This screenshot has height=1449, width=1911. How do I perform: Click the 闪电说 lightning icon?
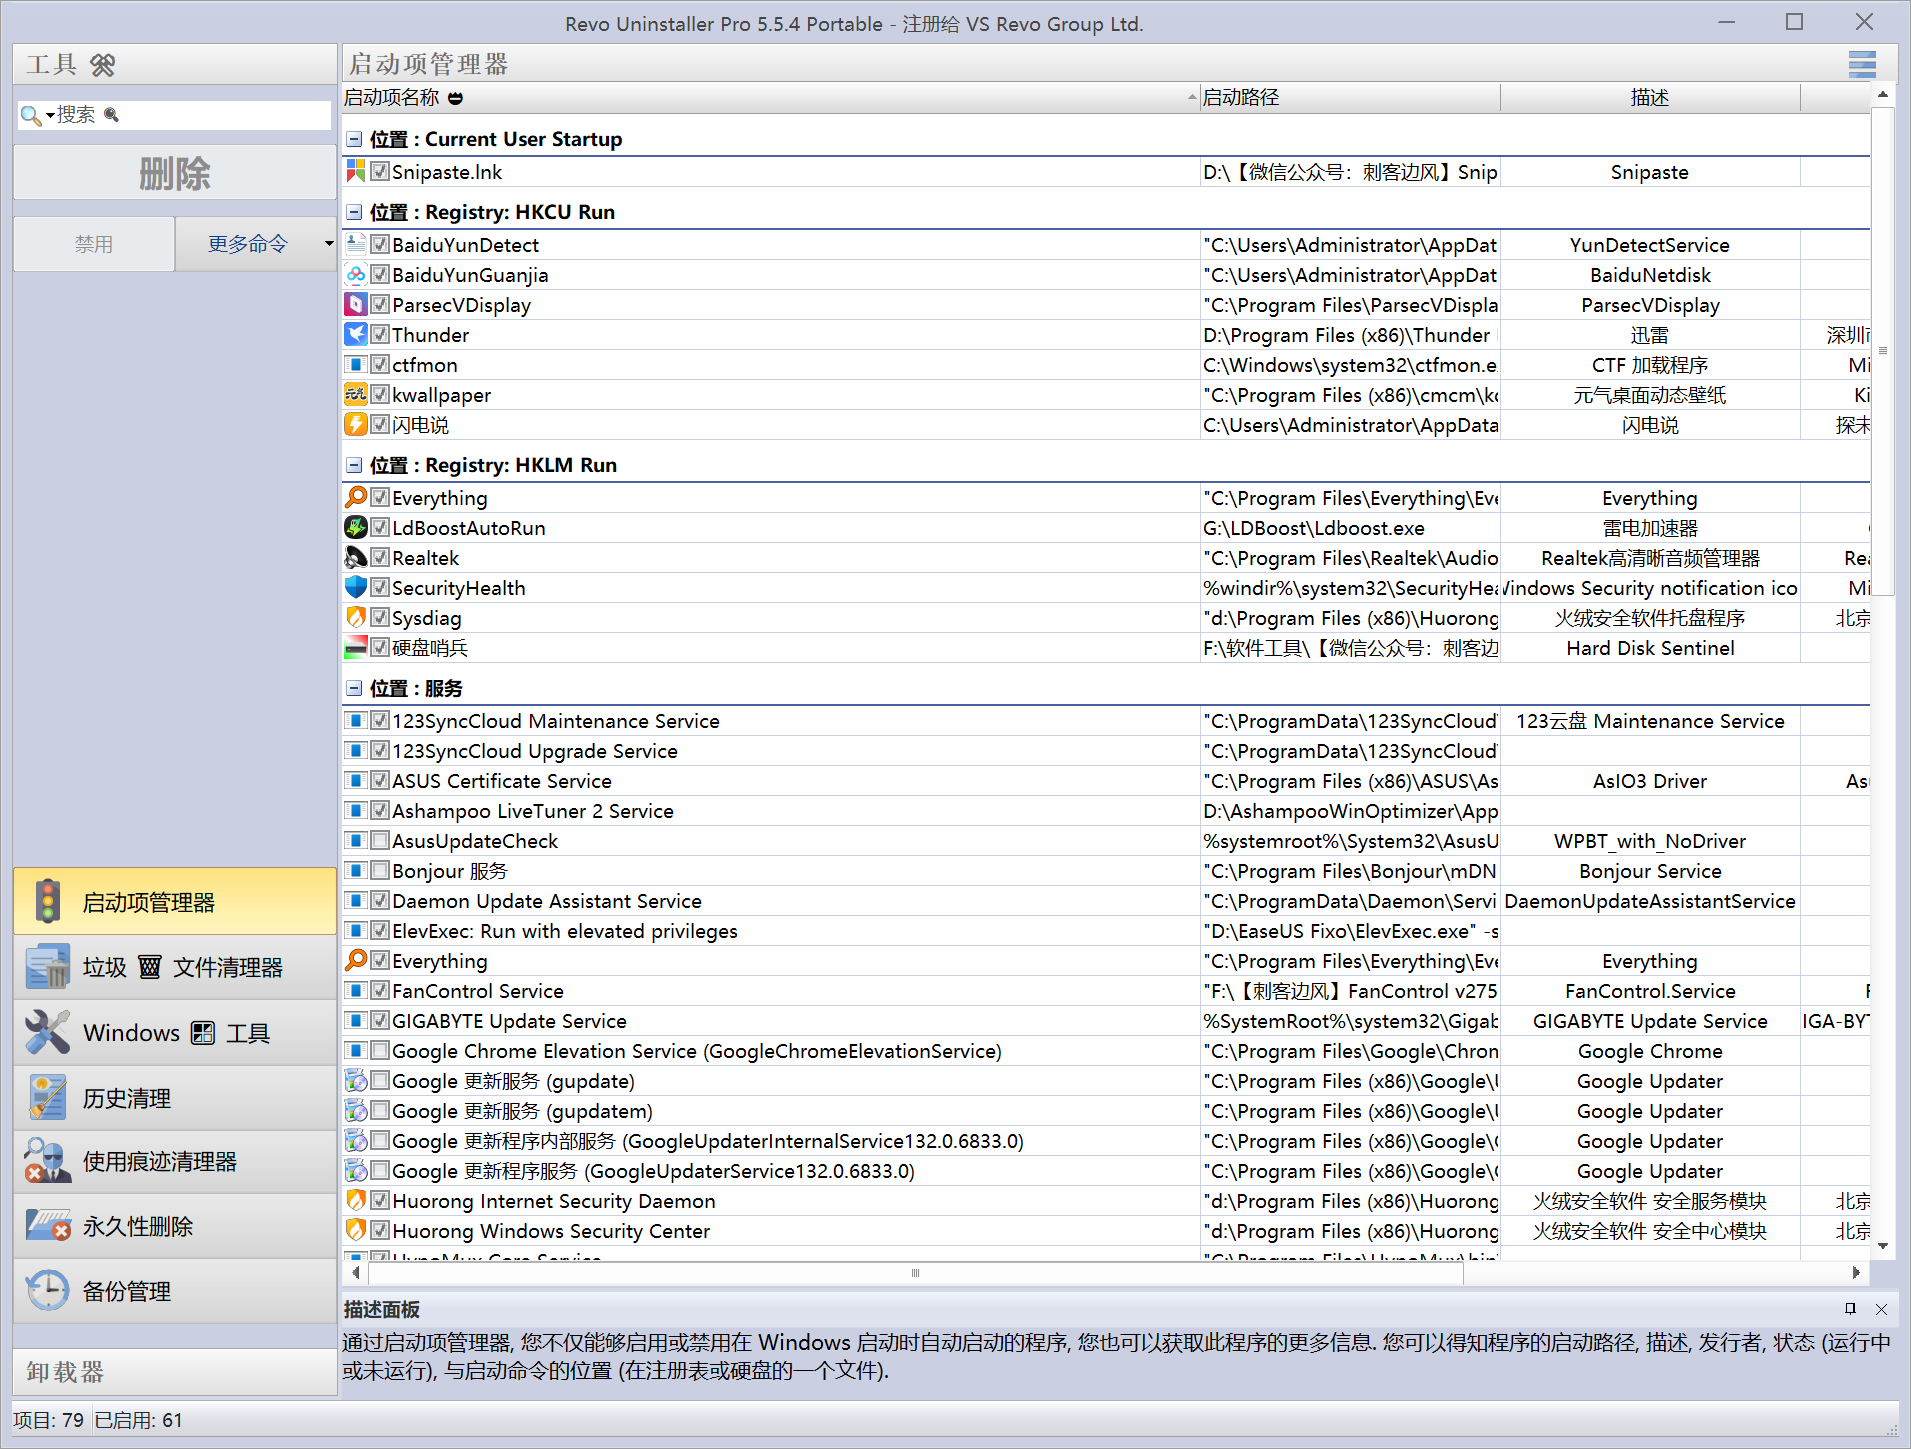pyautogui.click(x=356, y=424)
